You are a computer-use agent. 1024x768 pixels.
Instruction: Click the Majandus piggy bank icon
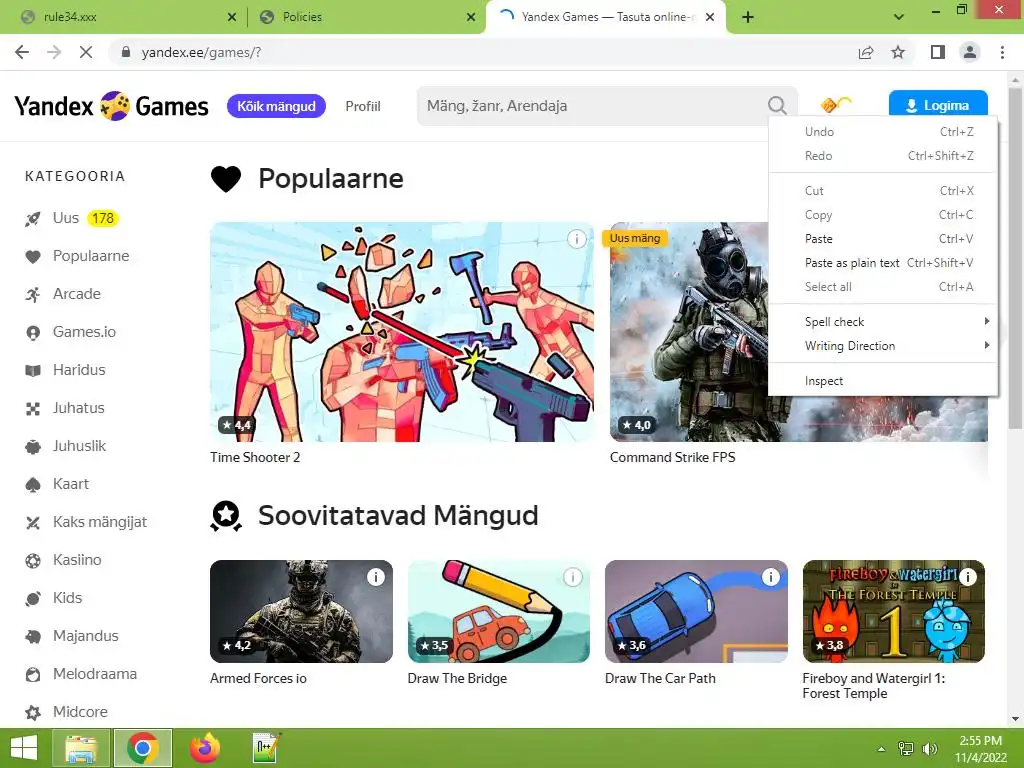[x=33, y=636]
